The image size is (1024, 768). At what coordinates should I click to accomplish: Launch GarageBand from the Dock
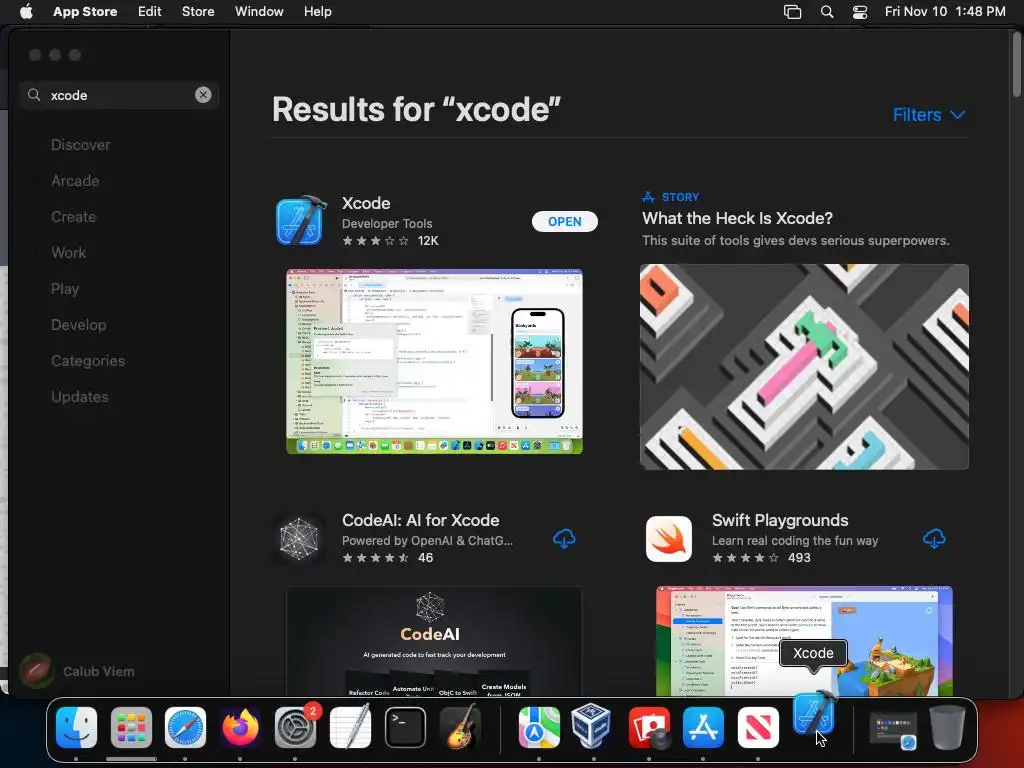tap(460, 727)
